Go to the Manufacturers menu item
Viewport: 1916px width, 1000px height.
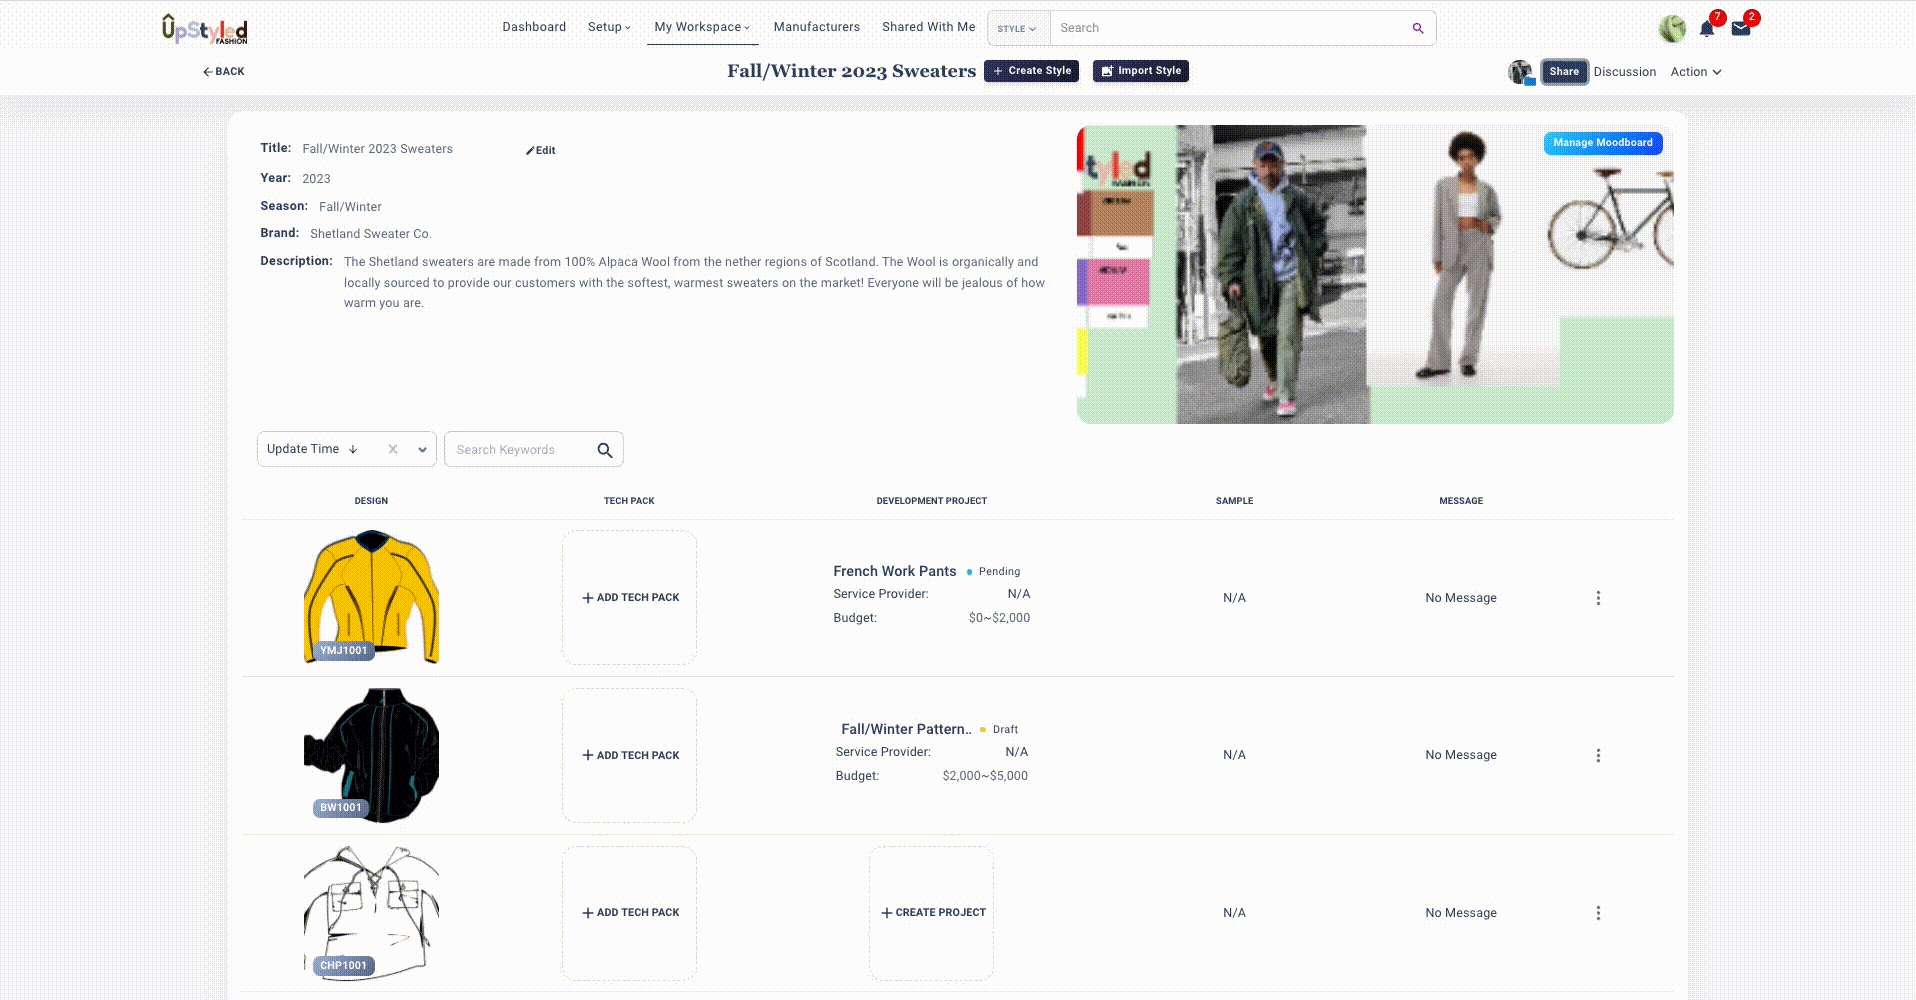816,27
